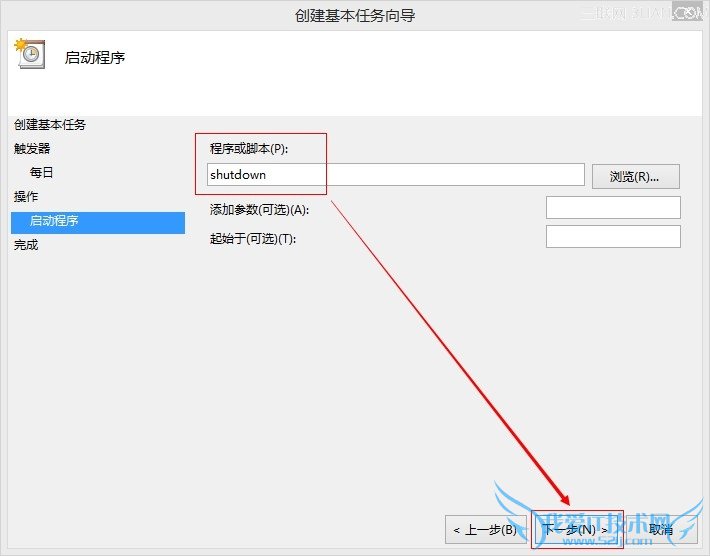Open the 浏览(R)... browse button

pos(636,177)
